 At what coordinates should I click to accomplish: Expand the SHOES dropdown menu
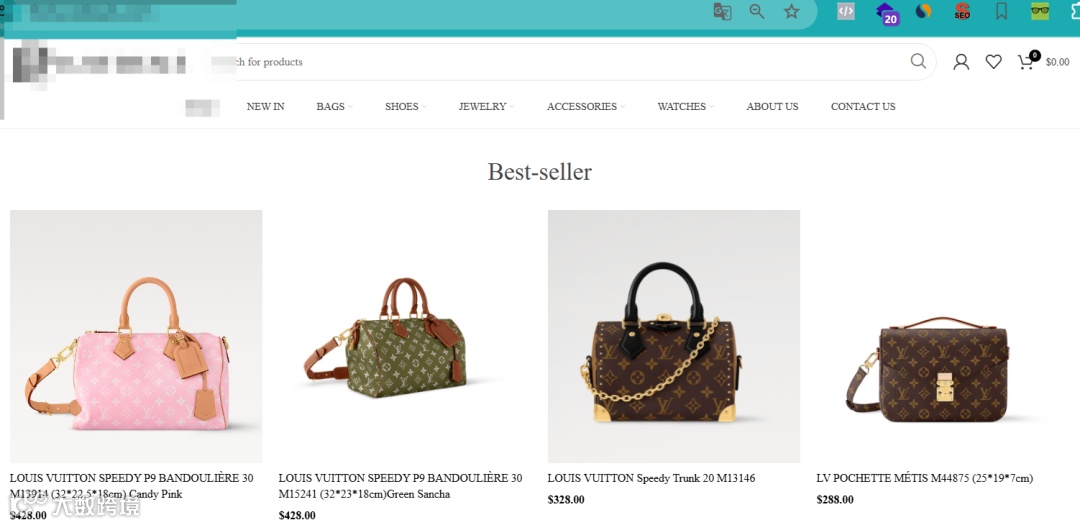pyautogui.click(x=406, y=106)
